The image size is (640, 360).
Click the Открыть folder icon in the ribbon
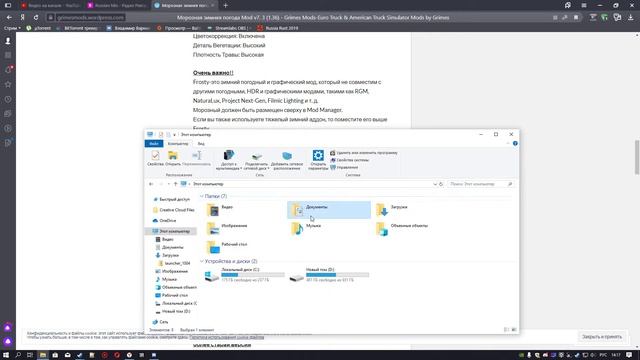pos(173,158)
